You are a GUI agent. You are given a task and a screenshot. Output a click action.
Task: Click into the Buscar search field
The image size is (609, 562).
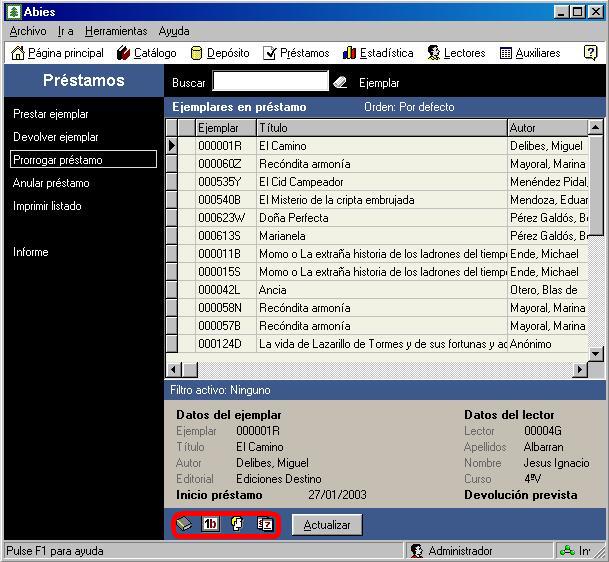270,83
